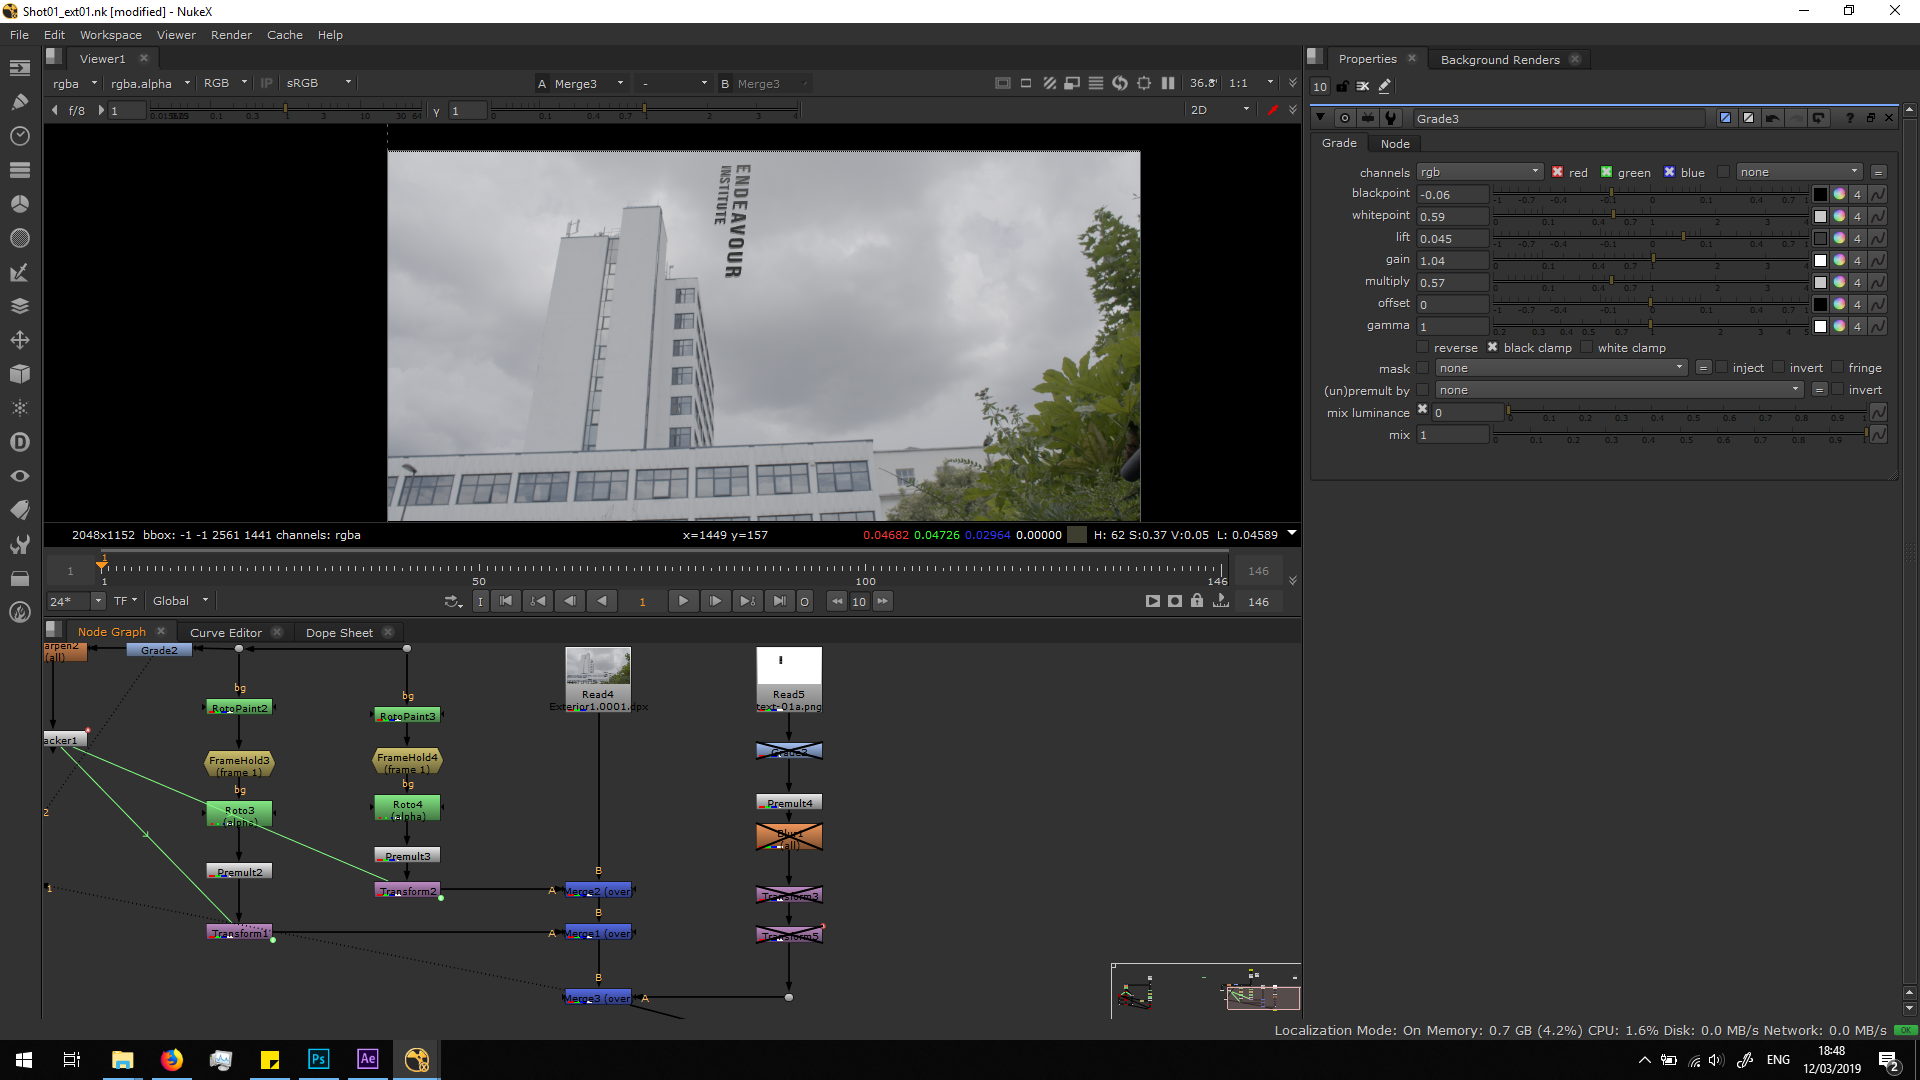Enable the white clamp checkbox
The width and height of the screenshot is (1920, 1080).
coord(1586,347)
